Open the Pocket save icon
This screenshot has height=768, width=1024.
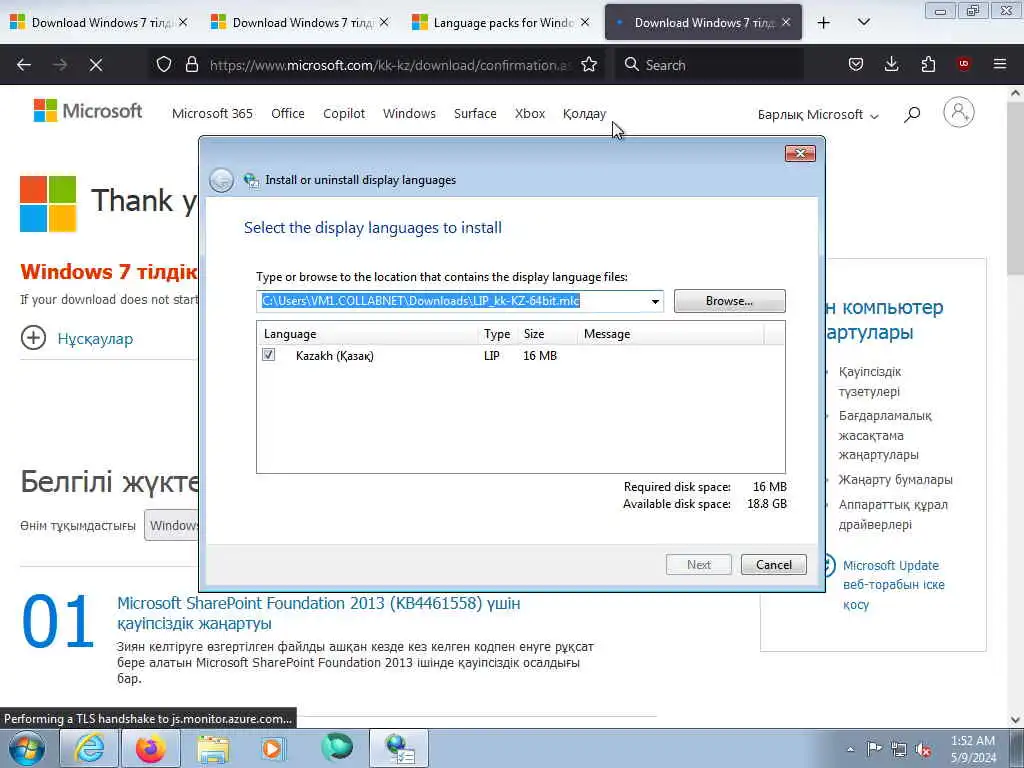[x=856, y=65]
